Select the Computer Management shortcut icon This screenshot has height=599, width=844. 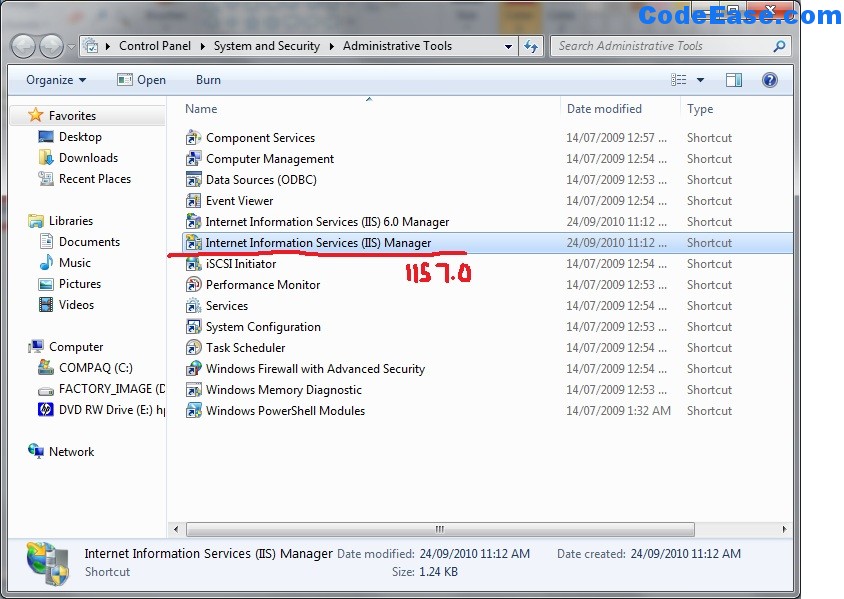(x=193, y=159)
